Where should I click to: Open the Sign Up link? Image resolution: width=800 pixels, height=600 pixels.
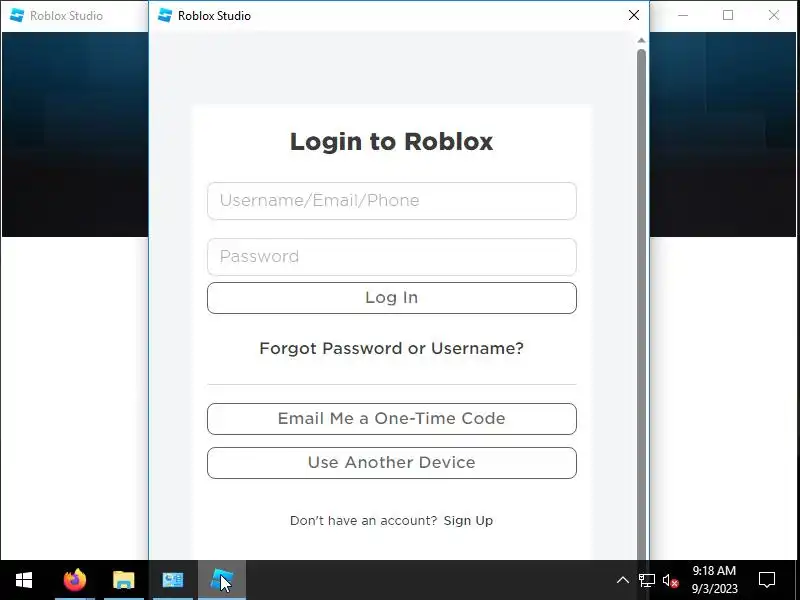click(x=468, y=520)
